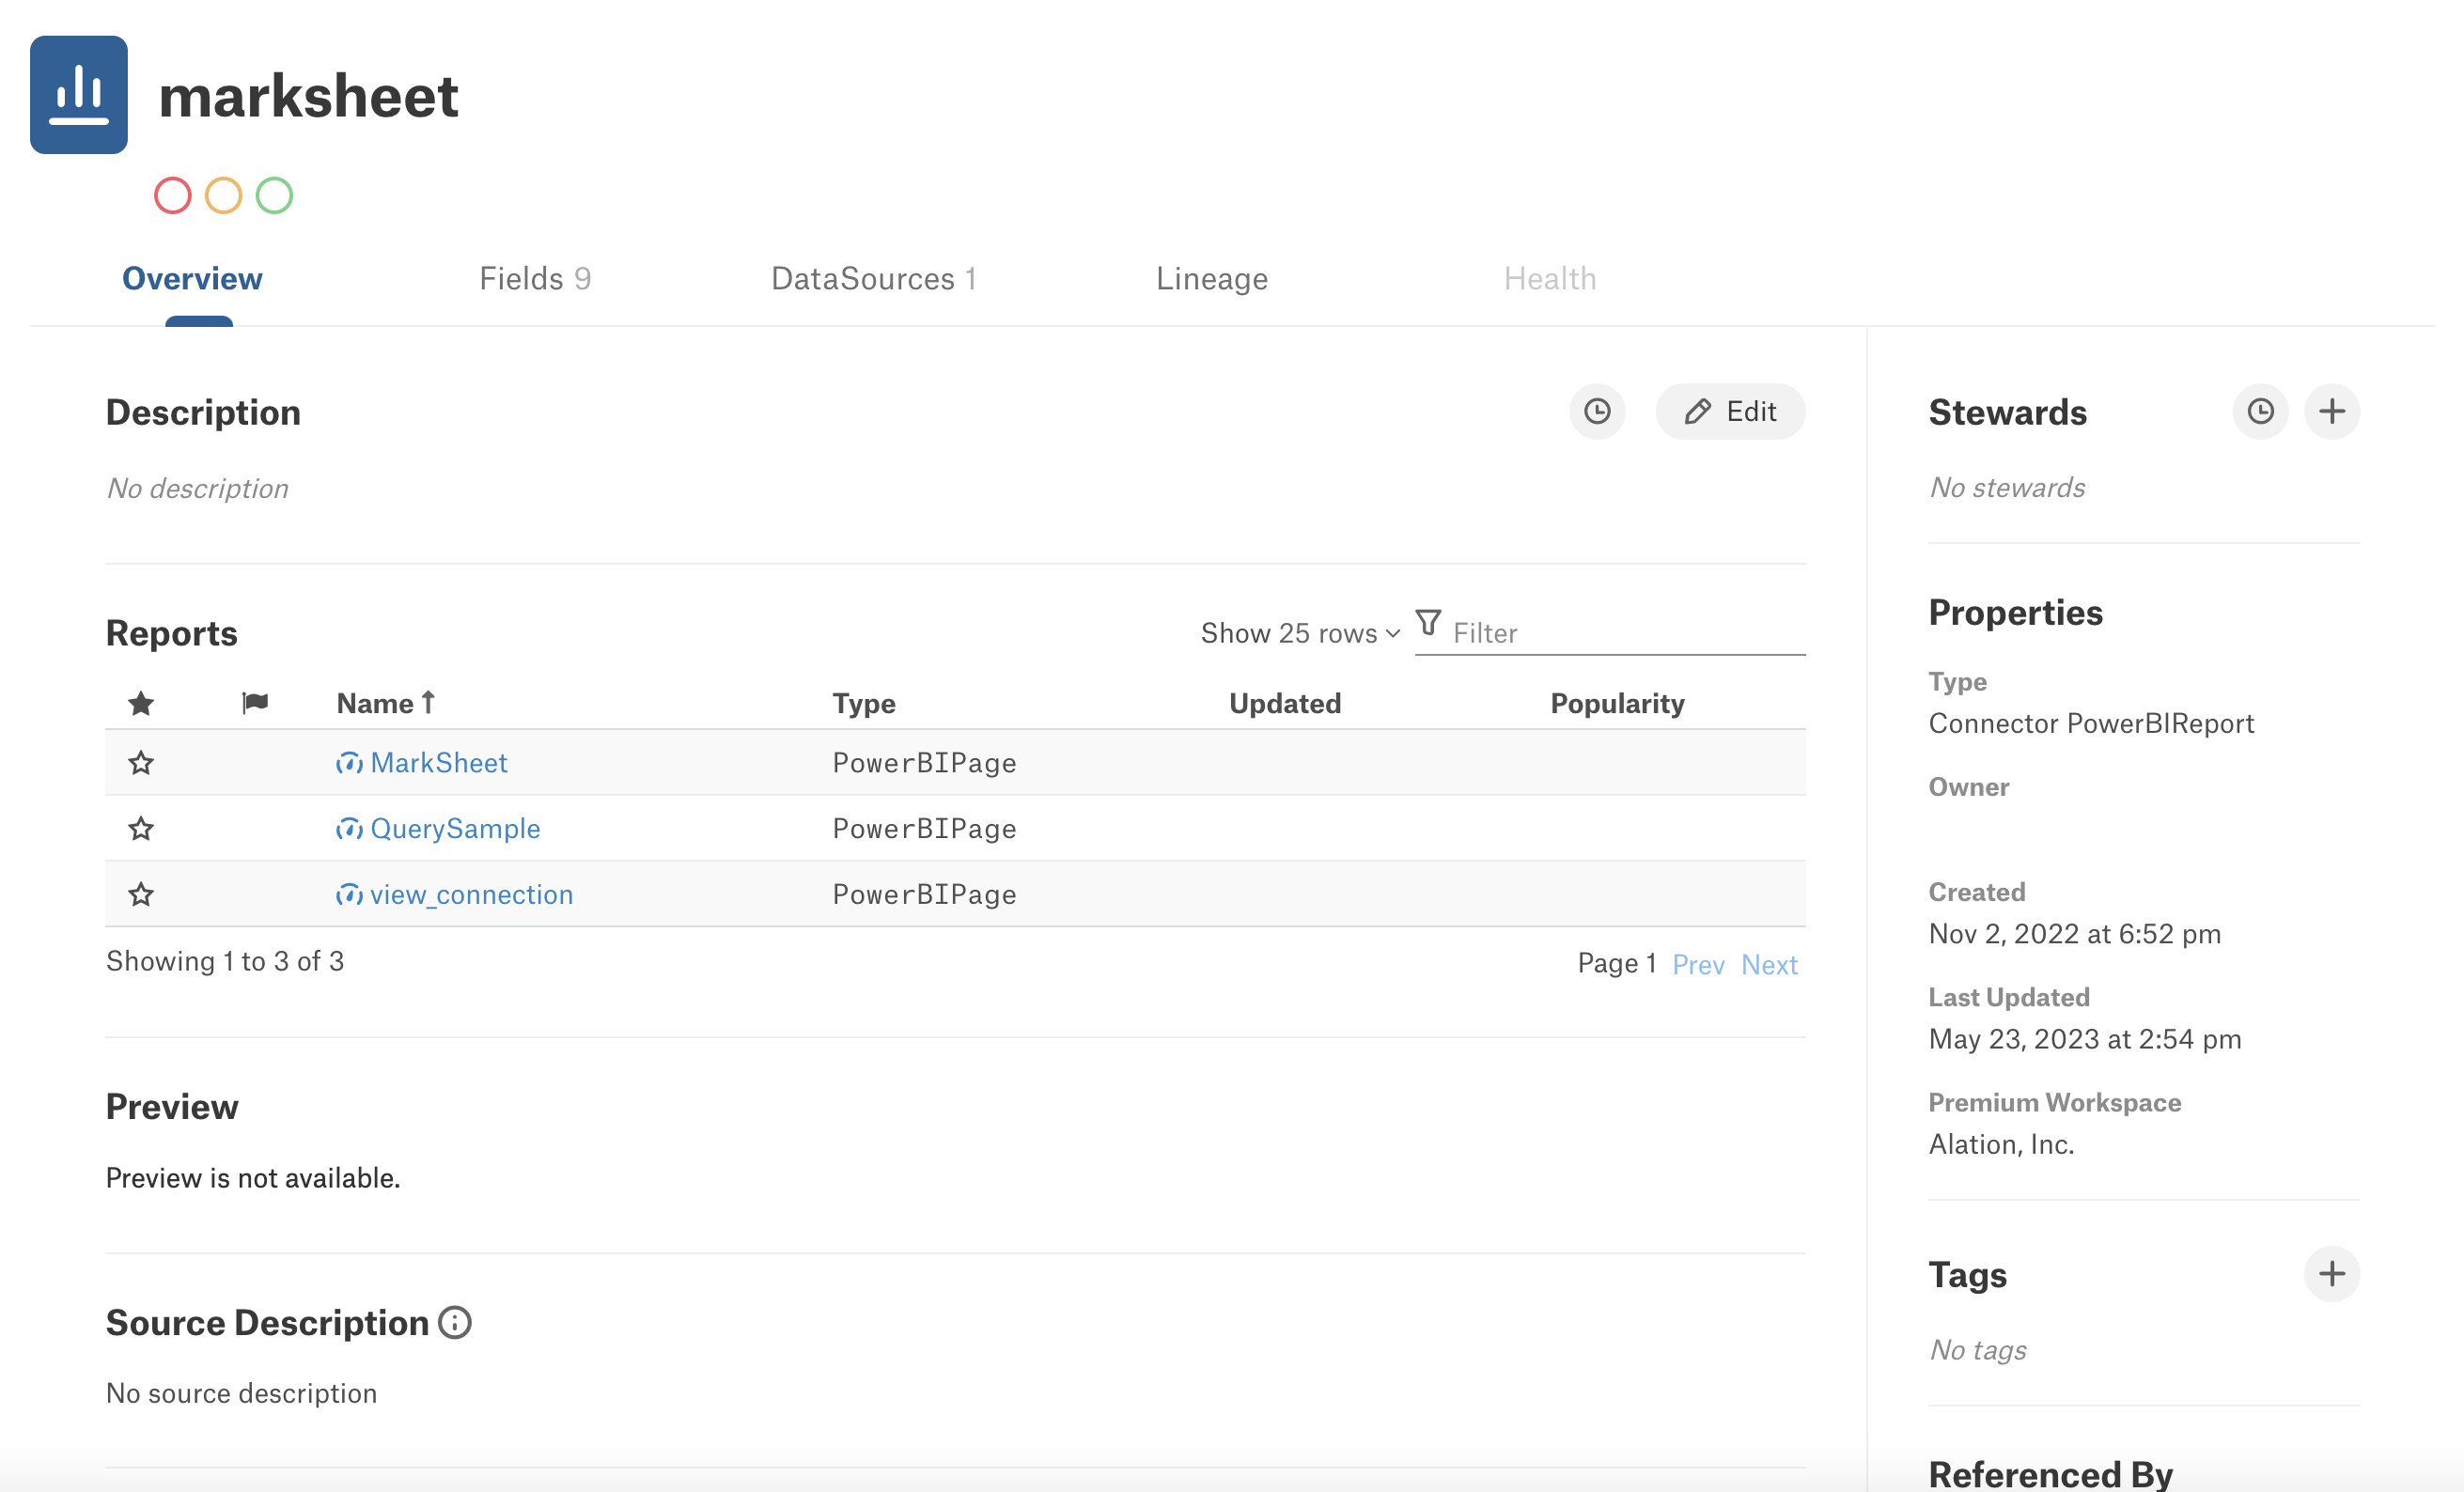Click the 'No description' placeholder
Viewport: 2464px width, 1492px height.
[197, 488]
